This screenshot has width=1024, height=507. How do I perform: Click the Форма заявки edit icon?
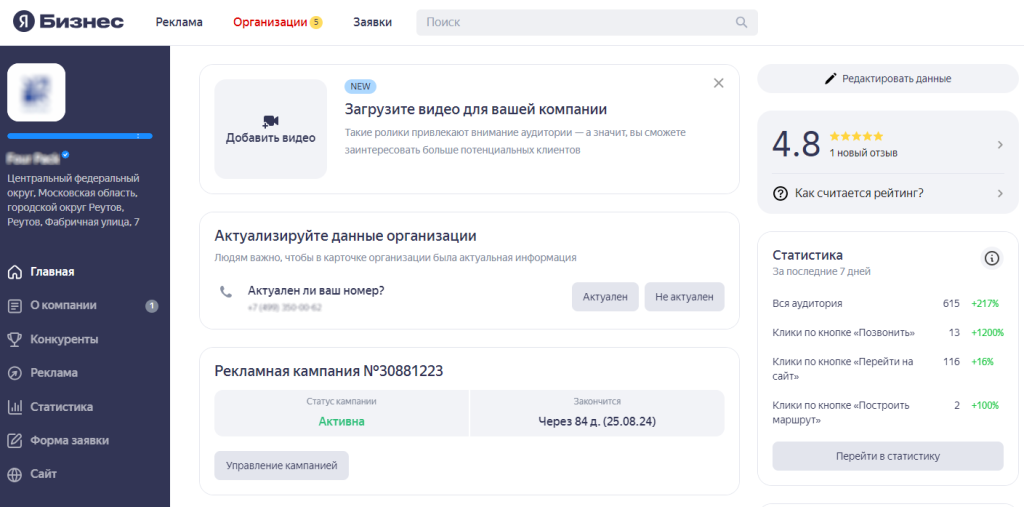tap(14, 440)
